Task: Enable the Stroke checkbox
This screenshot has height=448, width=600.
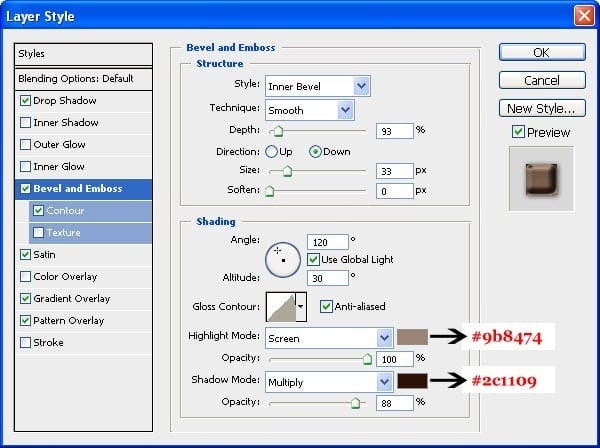Action: 25,342
